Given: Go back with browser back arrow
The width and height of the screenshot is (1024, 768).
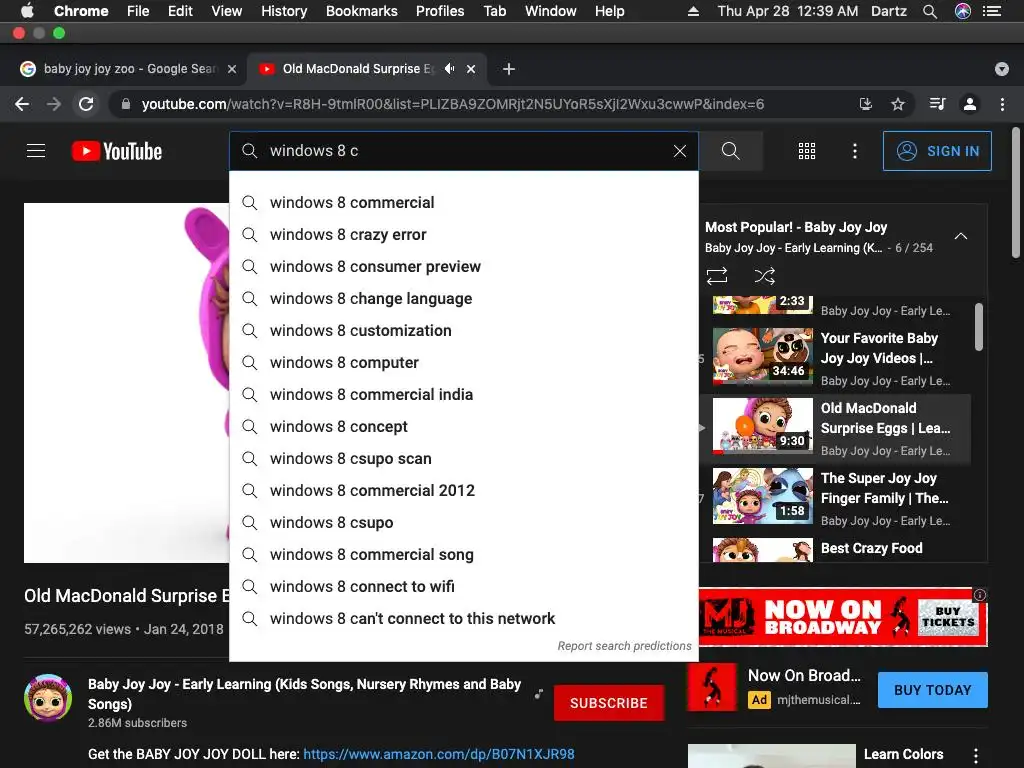Looking at the screenshot, I should coord(22,104).
